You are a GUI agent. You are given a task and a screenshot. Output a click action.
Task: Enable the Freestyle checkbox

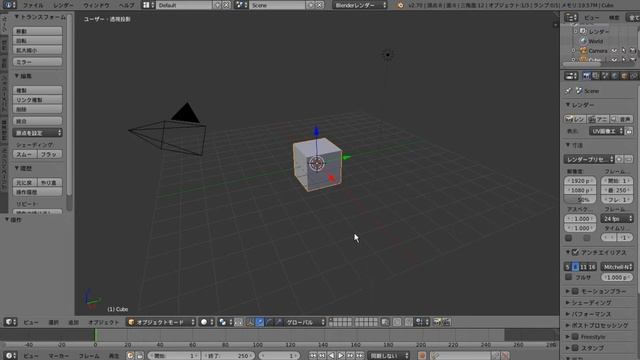[x=575, y=337]
